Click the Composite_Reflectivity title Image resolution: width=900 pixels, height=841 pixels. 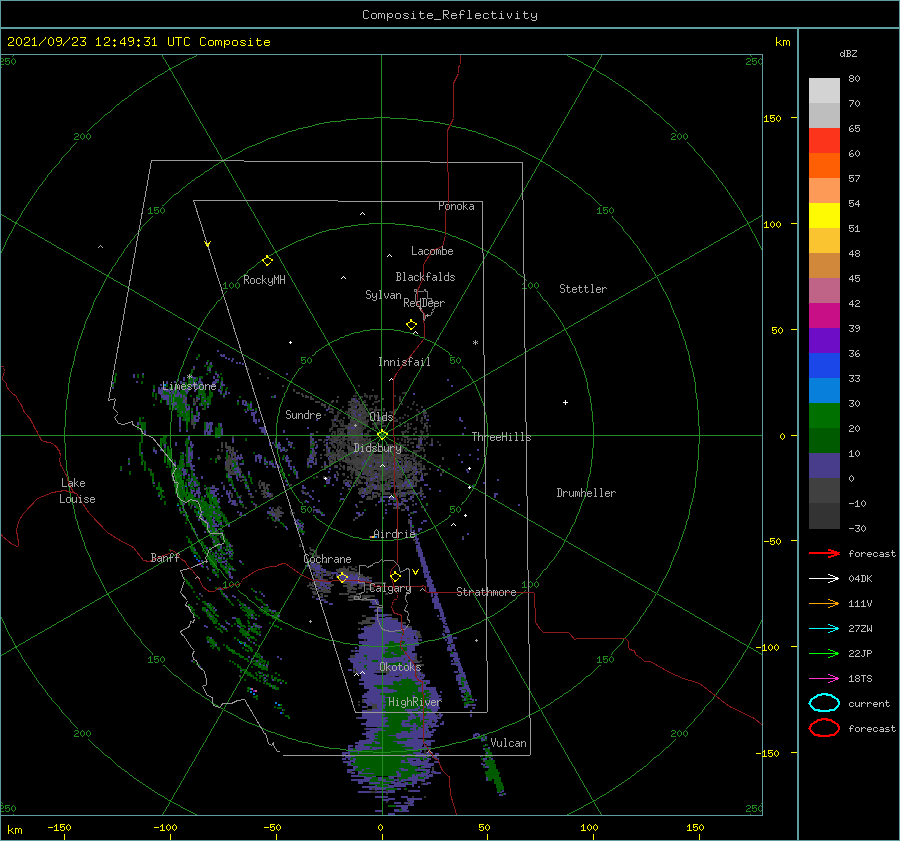450,15
